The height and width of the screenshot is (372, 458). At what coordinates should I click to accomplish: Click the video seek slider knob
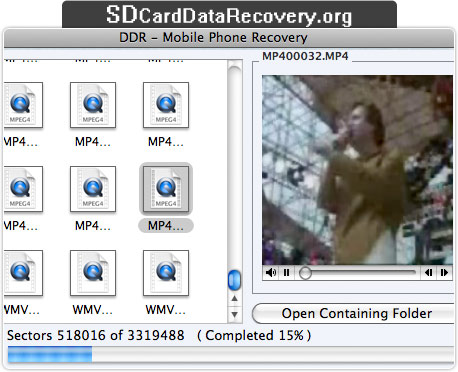[305, 273]
